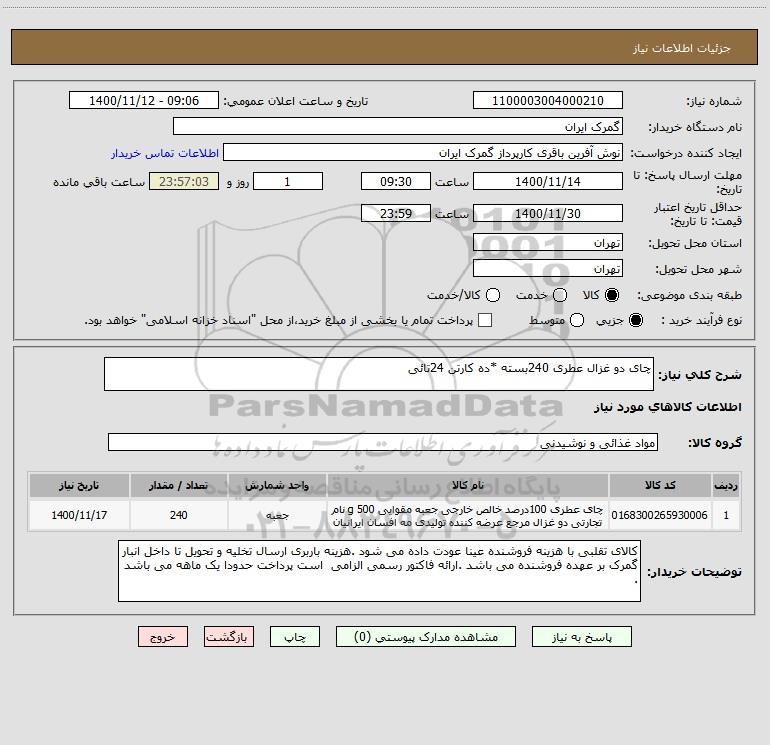Click the مشاهده مدارک پیوستی (0) button
770x745 pixels.
click(x=426, y=637)
